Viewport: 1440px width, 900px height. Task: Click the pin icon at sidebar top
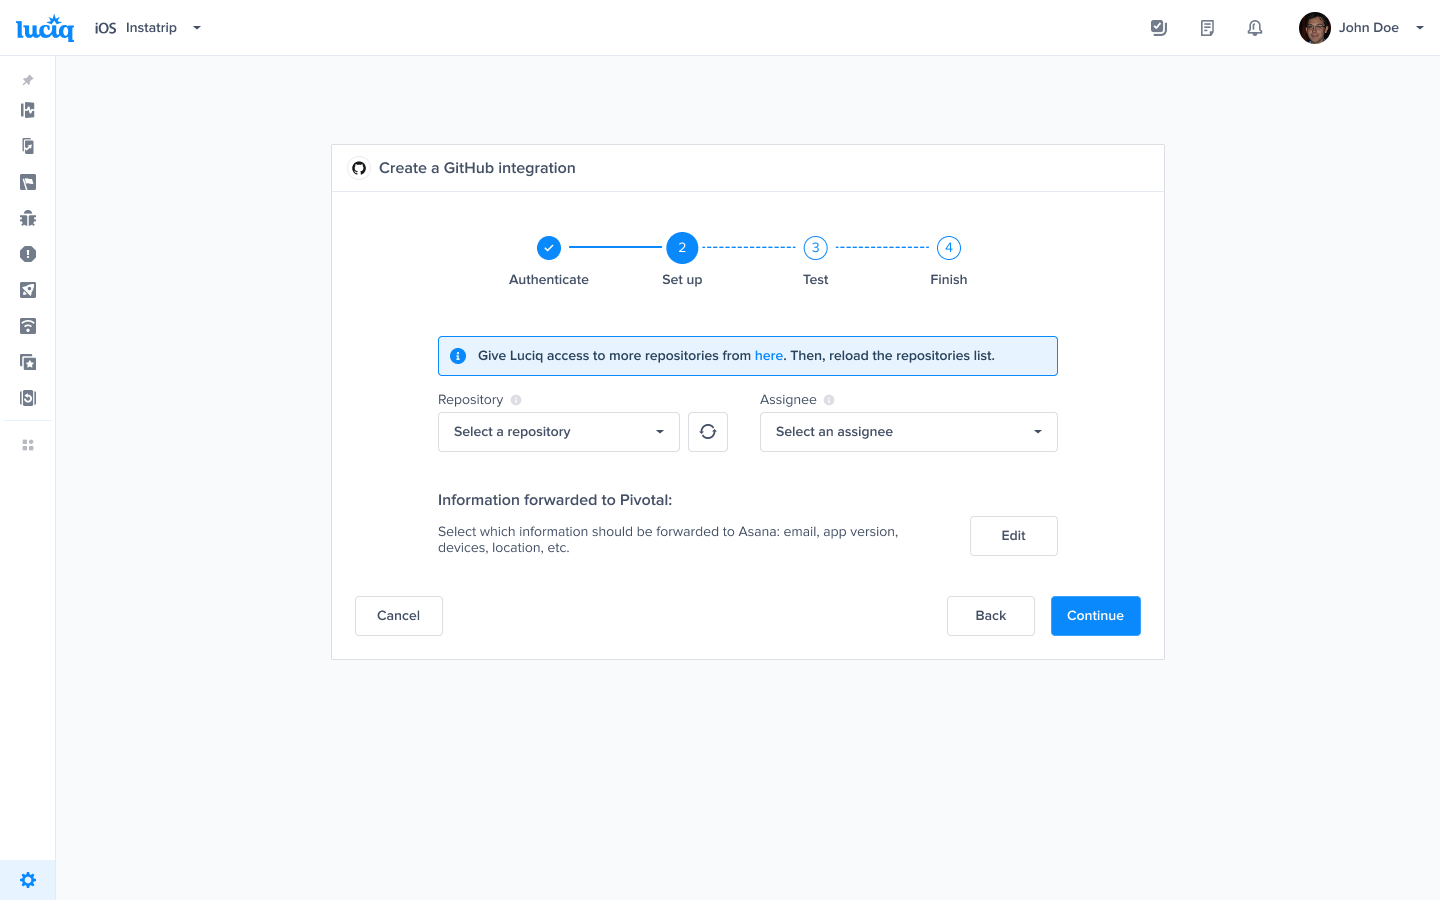point(27,80)
